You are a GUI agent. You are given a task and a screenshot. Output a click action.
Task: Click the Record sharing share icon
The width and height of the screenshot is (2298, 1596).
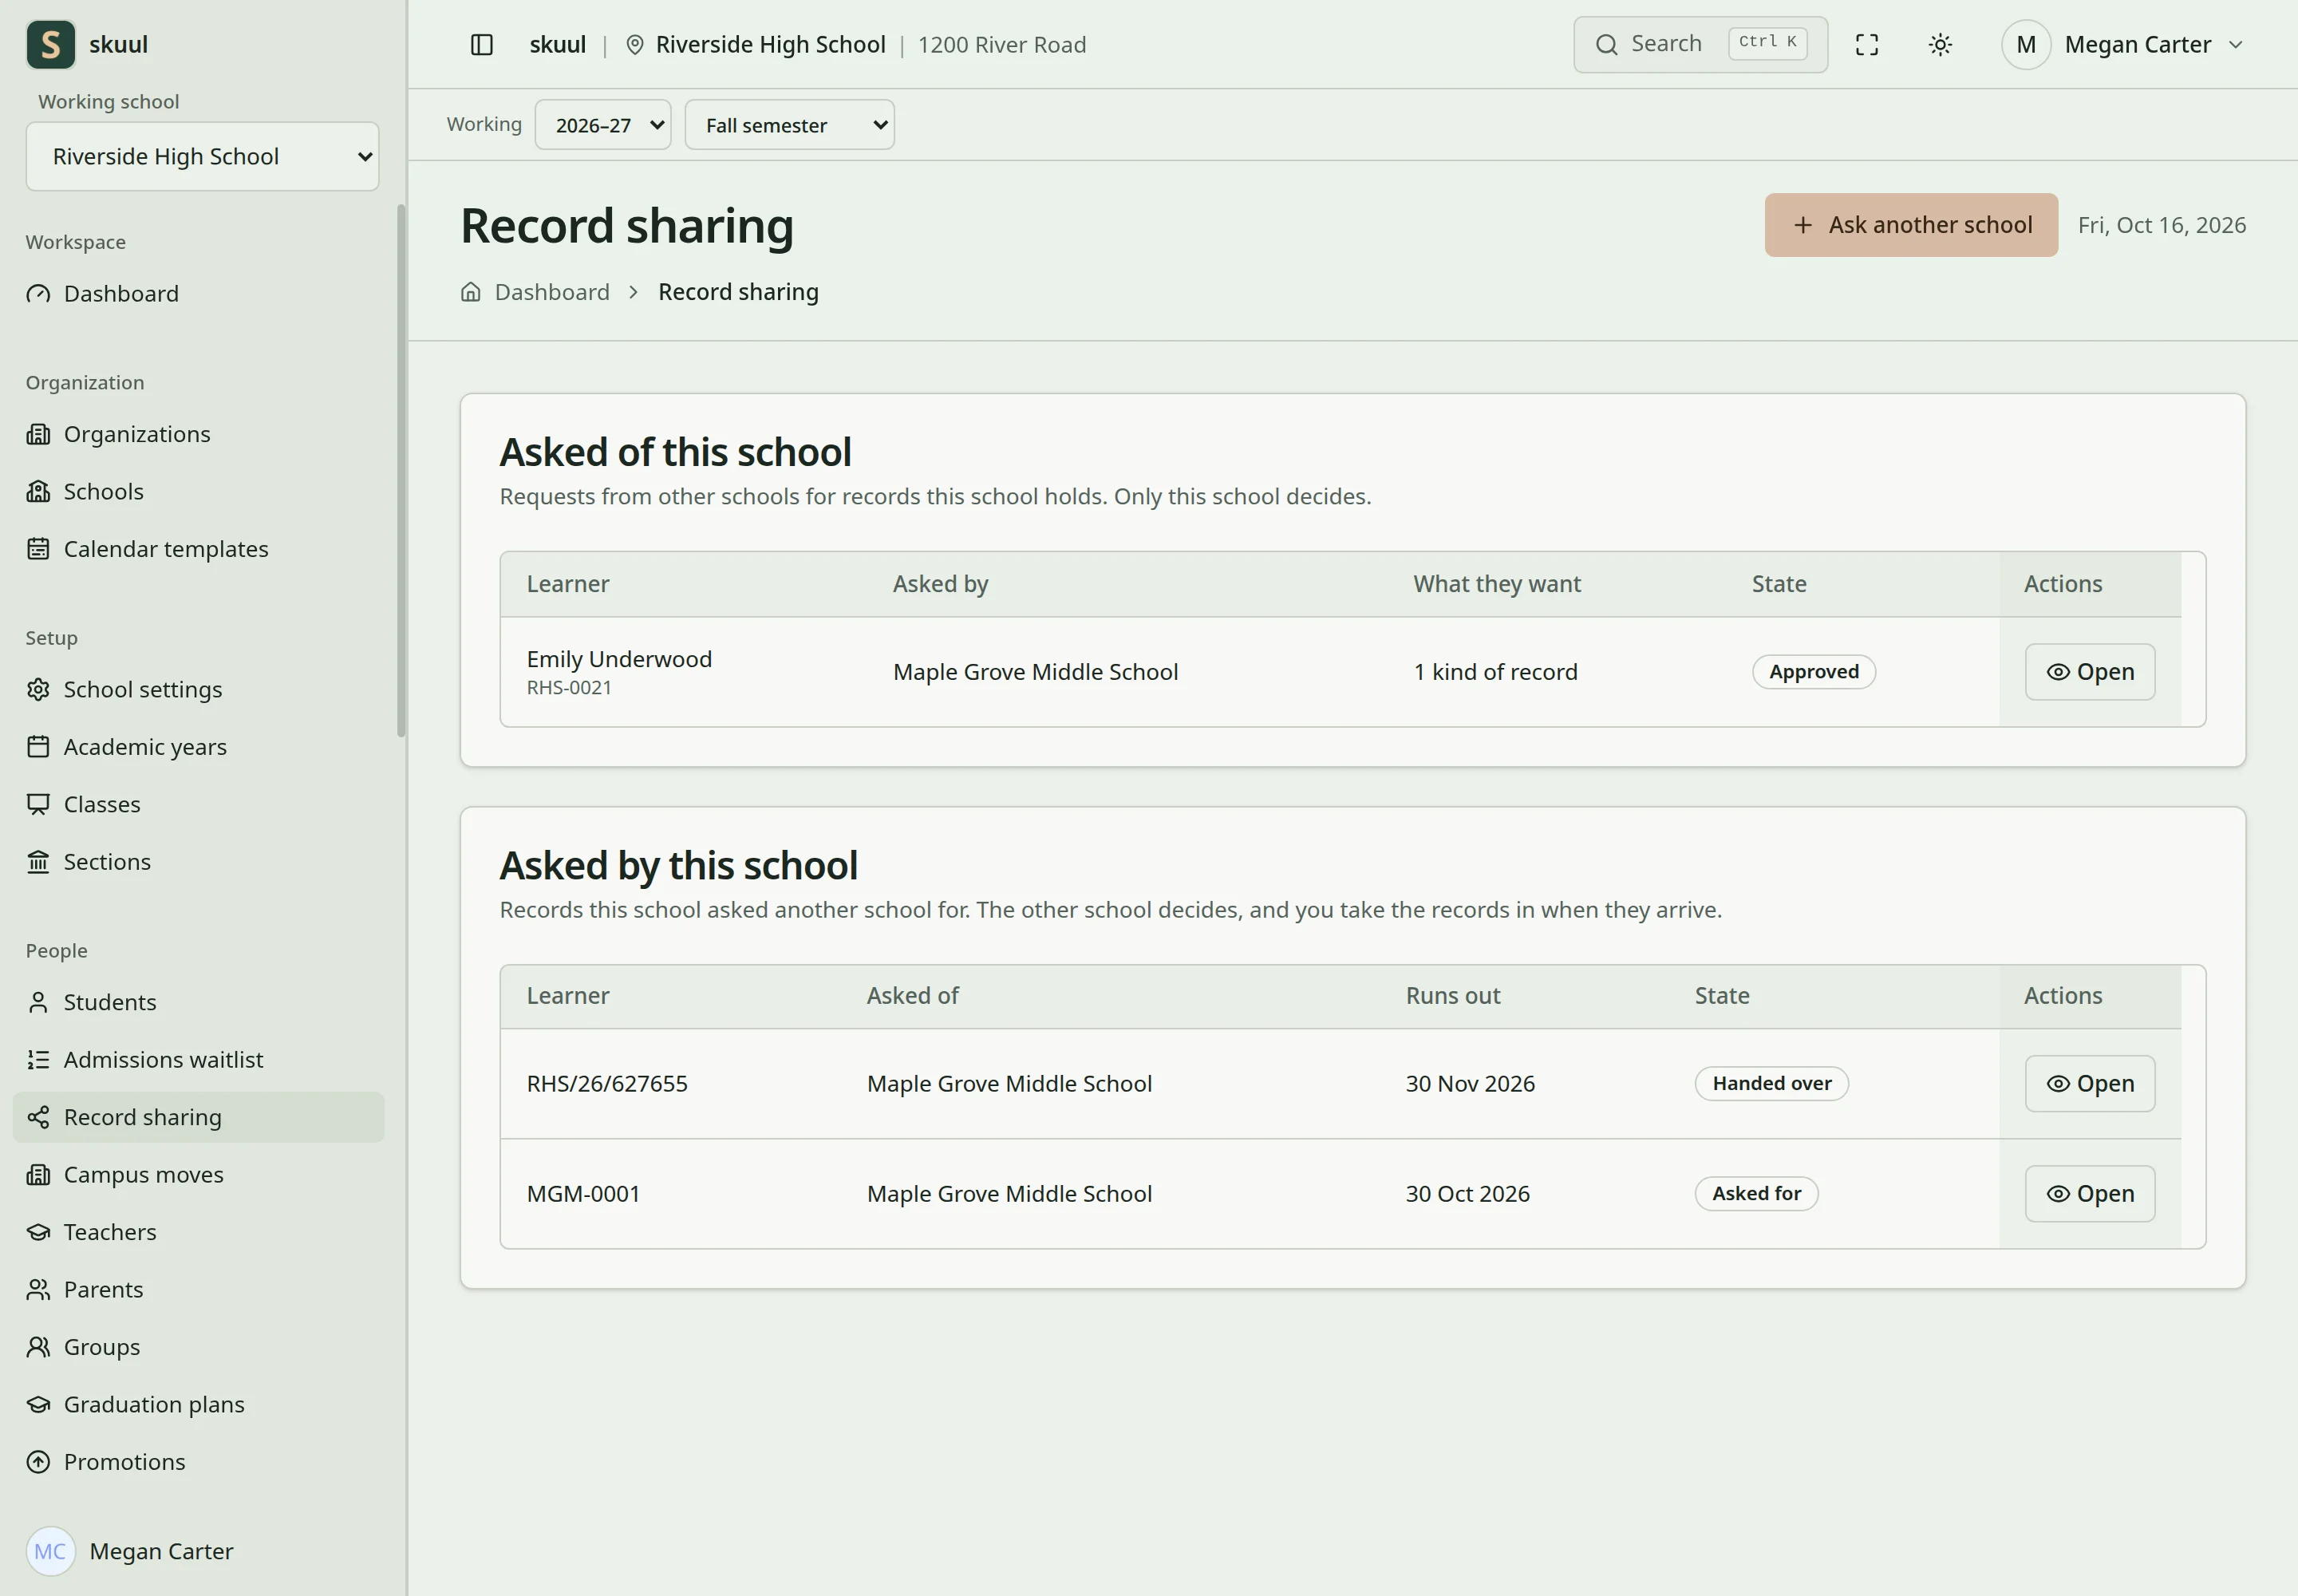38,1117
